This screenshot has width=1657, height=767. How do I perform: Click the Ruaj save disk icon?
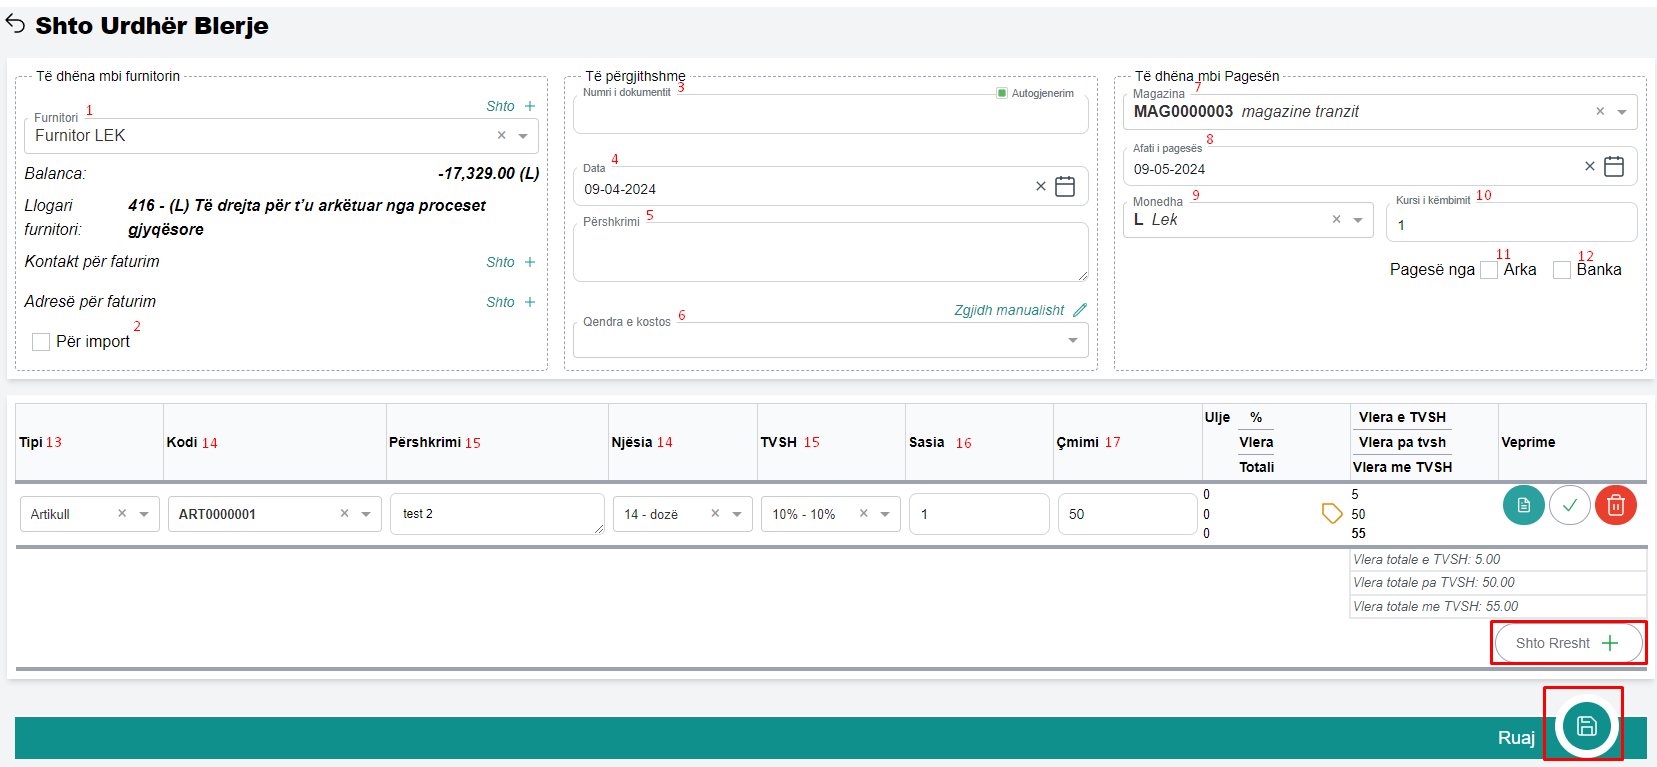[x=1586, y=727]
